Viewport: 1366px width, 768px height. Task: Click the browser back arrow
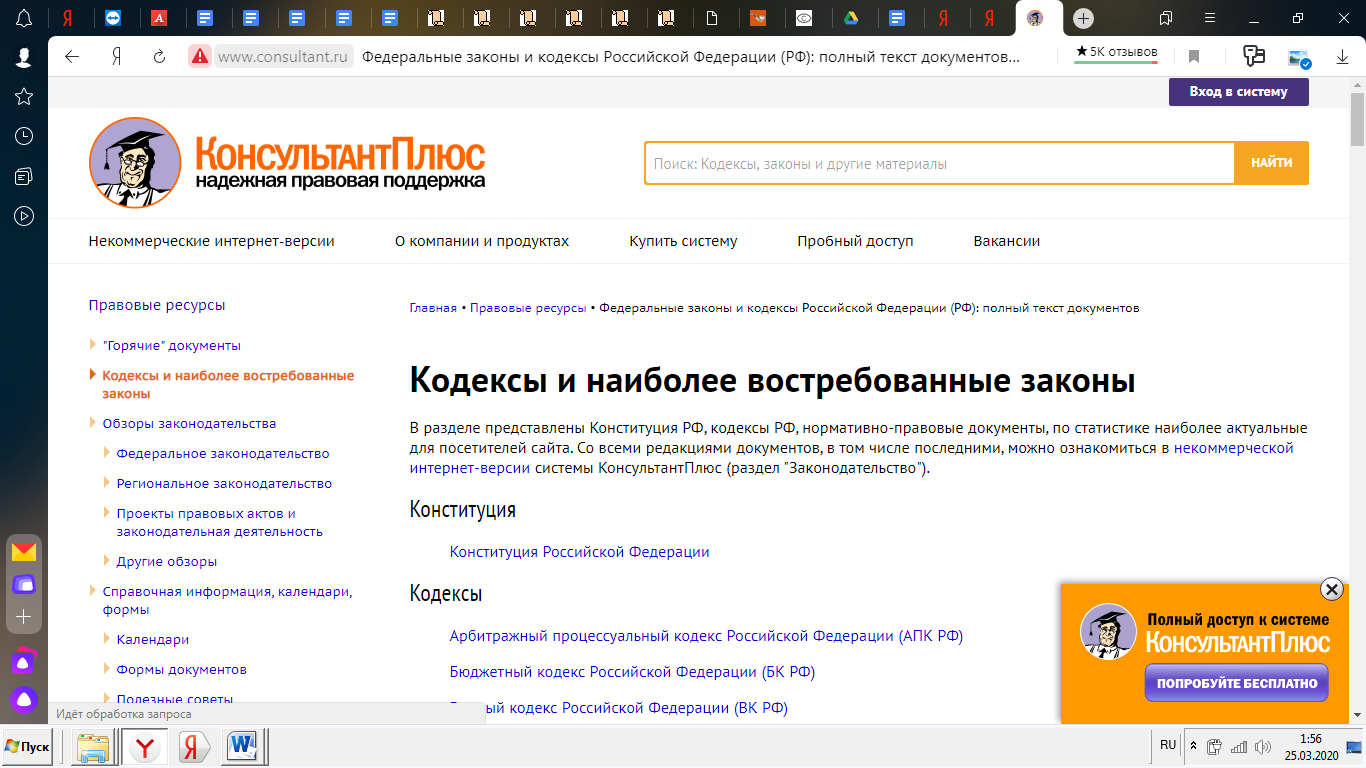tap(72, 57)
